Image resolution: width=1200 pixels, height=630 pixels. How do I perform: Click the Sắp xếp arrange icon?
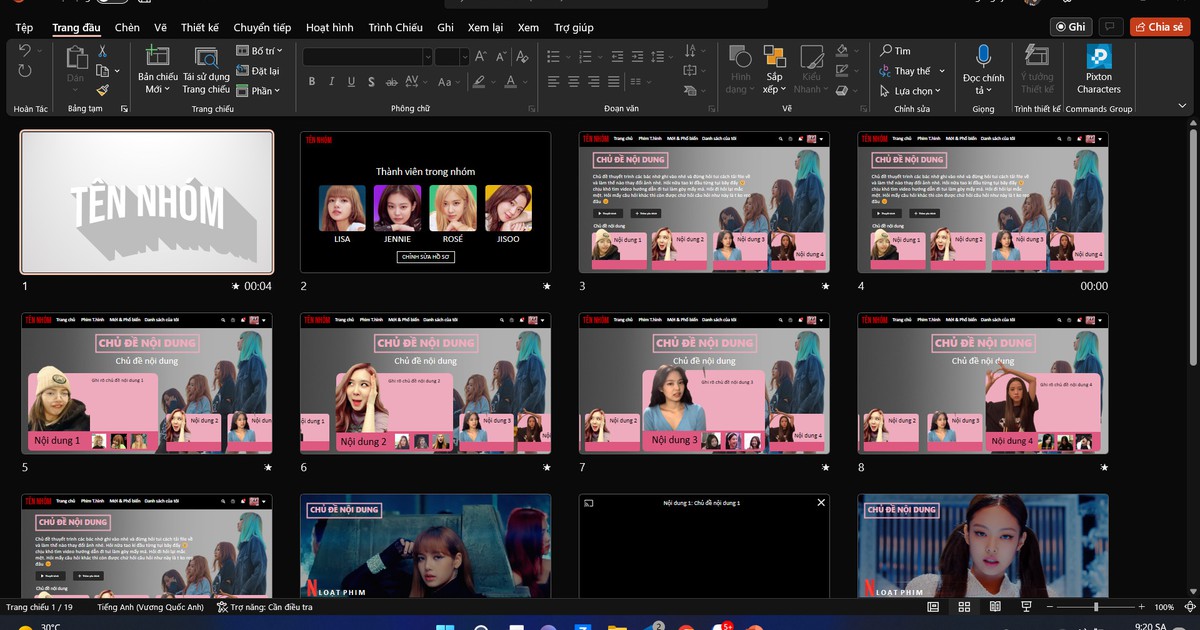774,57
